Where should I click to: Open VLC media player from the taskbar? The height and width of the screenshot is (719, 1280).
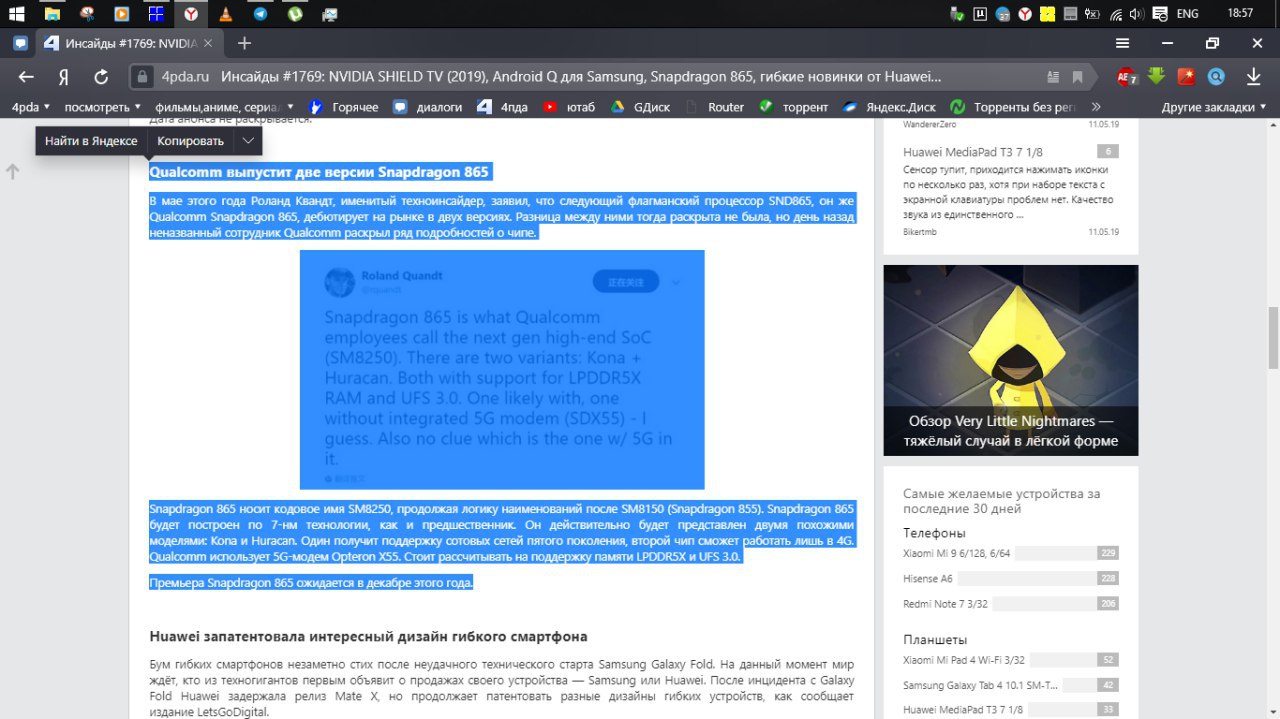(x=225, y=14)
